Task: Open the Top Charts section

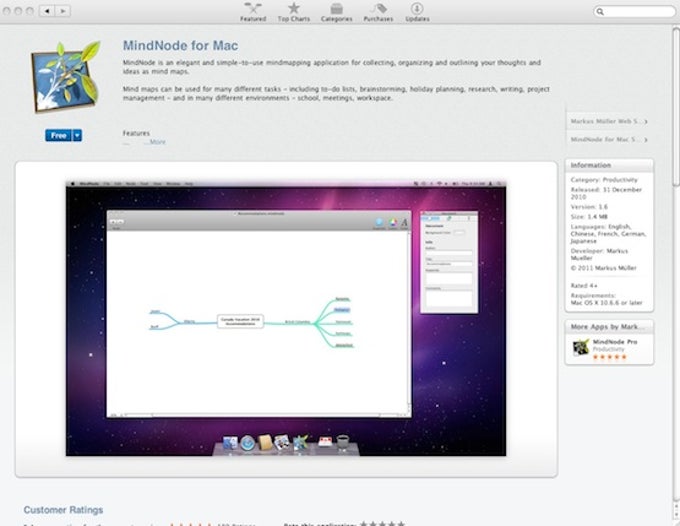Action: click(x=294, y=12)
